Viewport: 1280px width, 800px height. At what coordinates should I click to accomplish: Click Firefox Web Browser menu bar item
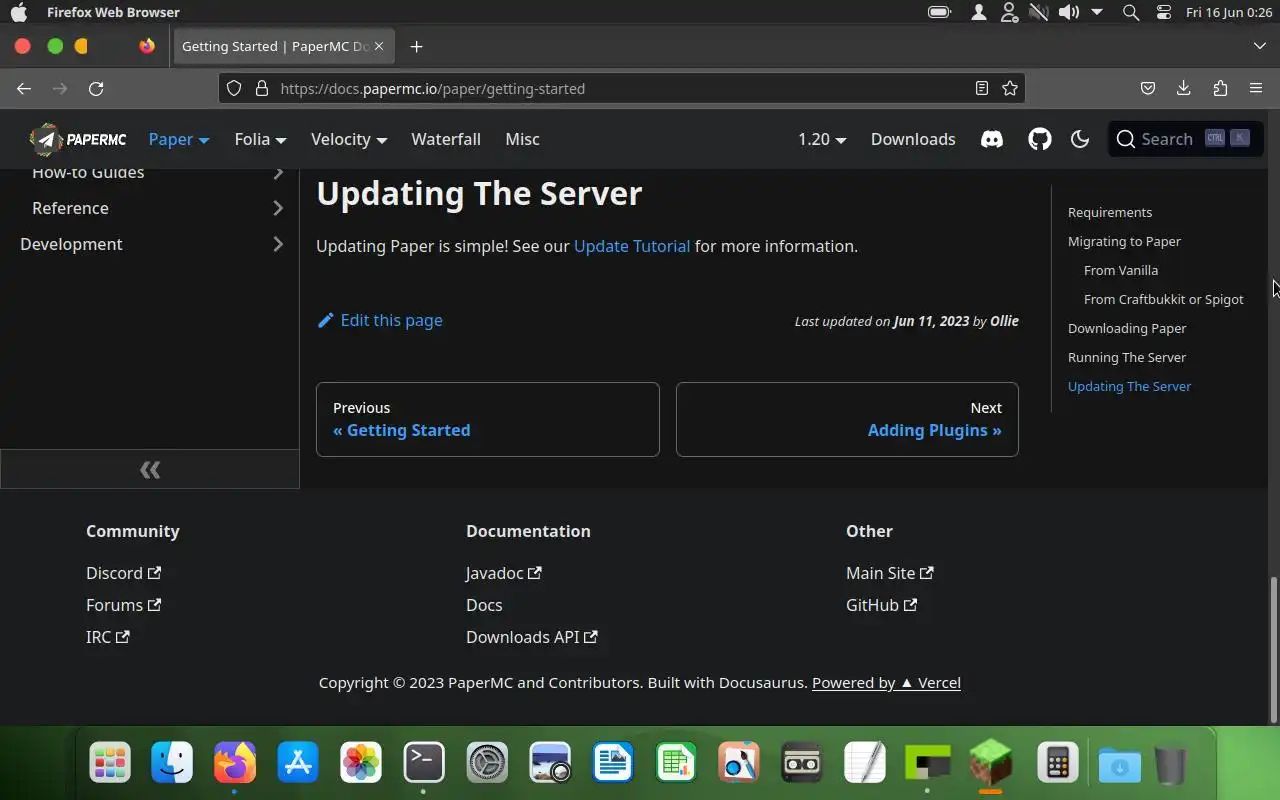tap(113, 12)
